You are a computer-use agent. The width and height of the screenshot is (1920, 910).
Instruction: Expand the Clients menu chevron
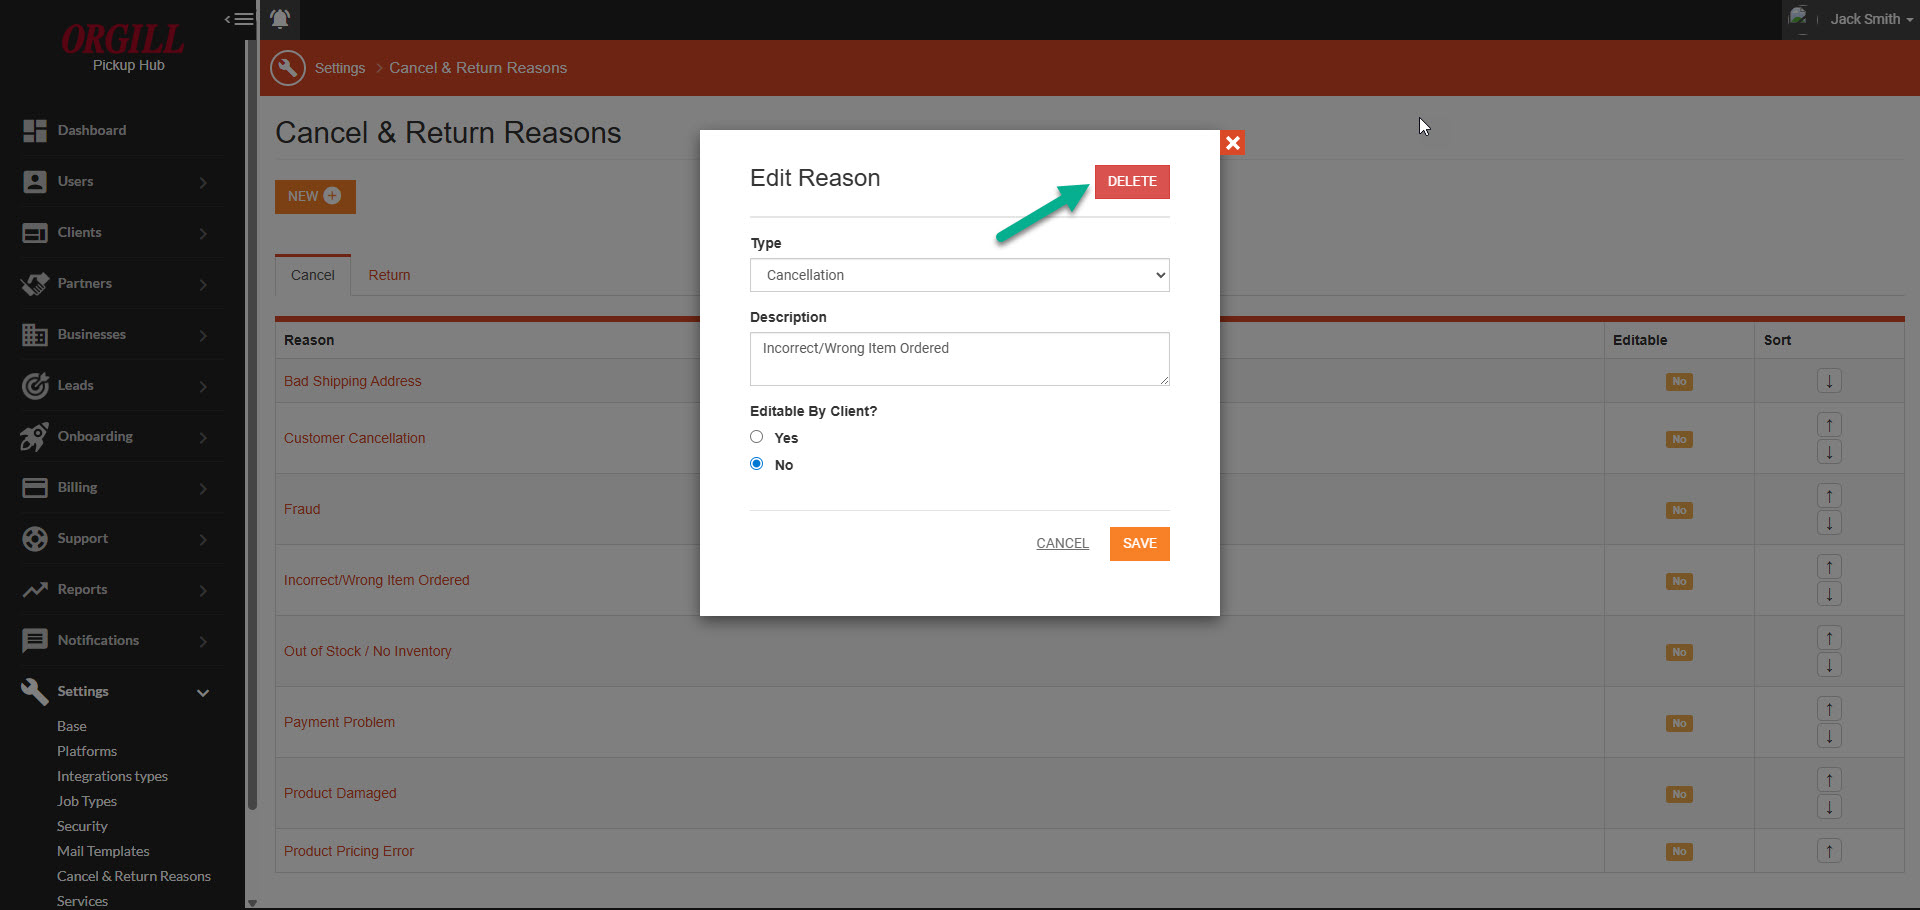[x=203, y=233]
